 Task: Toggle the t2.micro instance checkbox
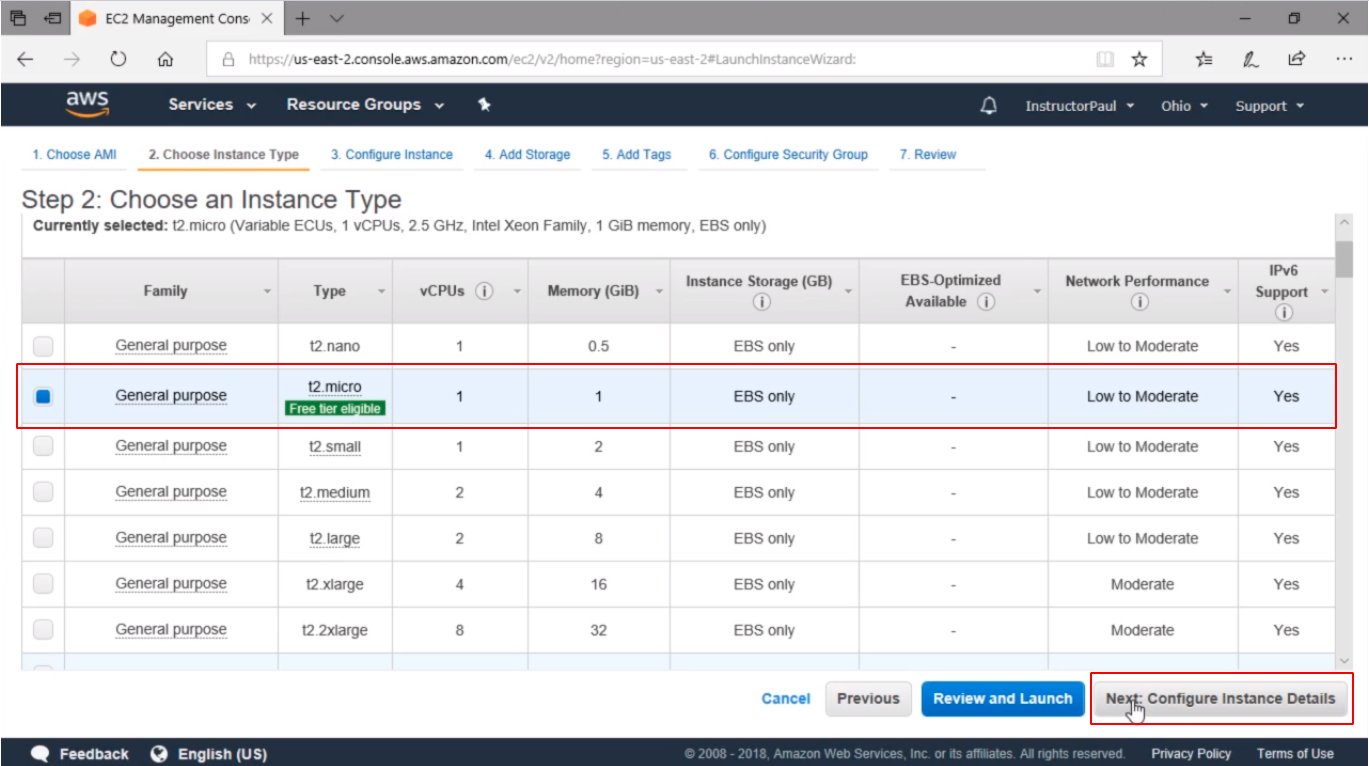(x=43, y=396)
